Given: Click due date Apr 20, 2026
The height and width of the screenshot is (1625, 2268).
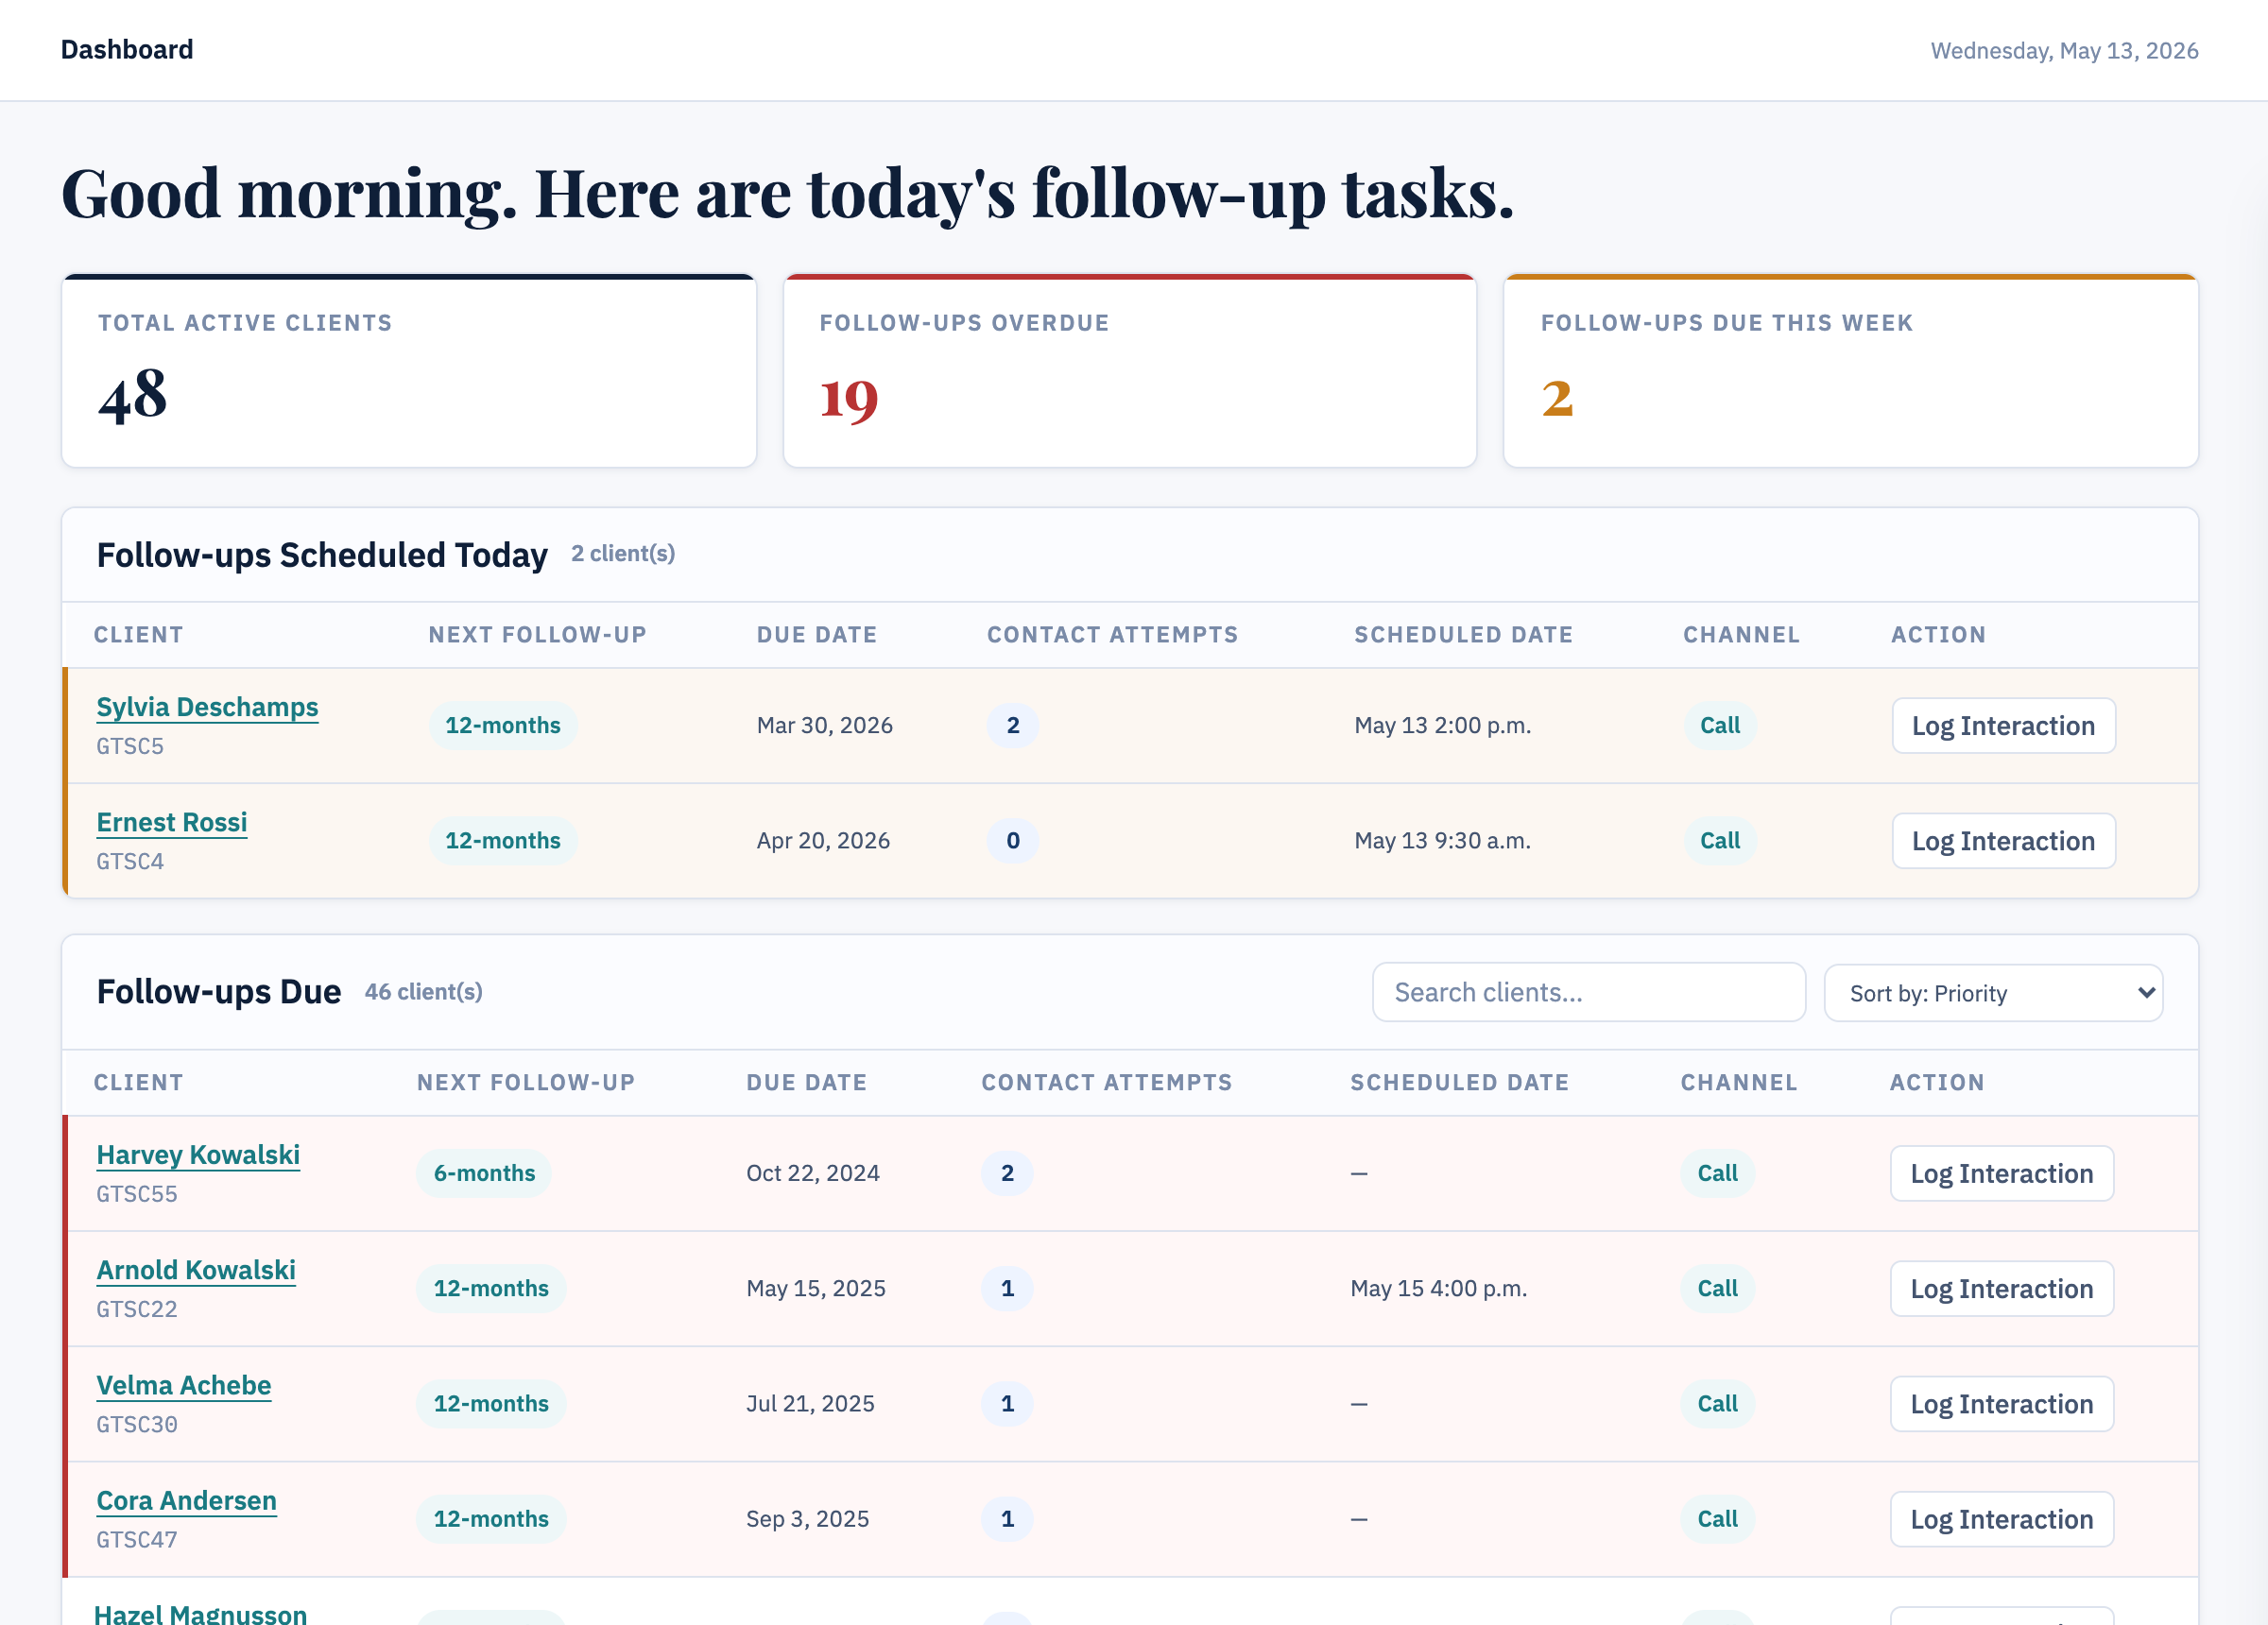Looking at the screenshot, I should (823, 841).
